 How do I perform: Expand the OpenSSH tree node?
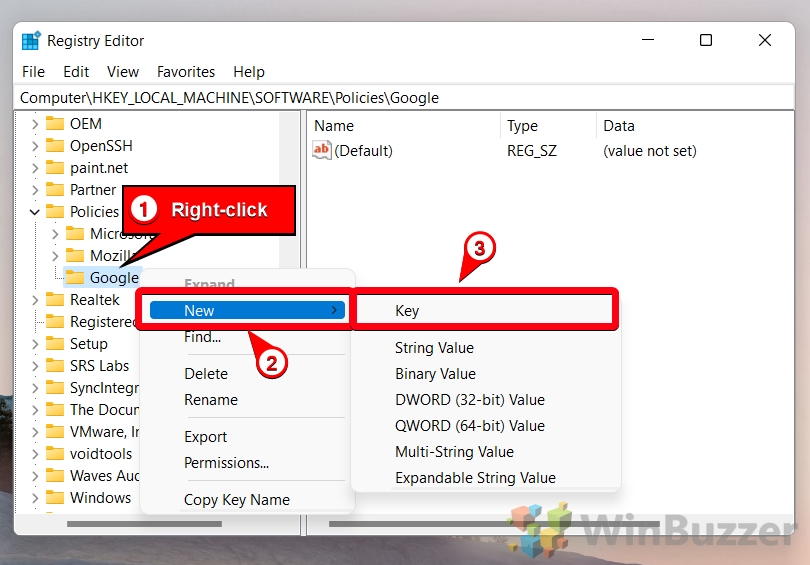(35, 146)
